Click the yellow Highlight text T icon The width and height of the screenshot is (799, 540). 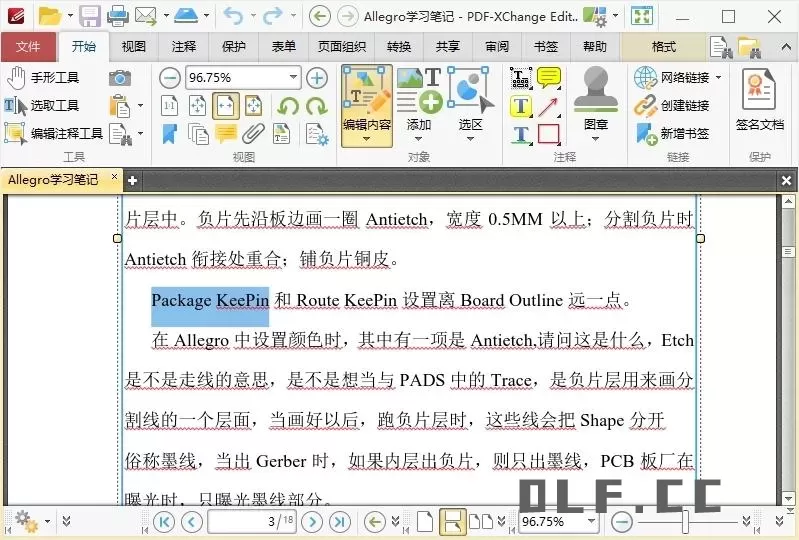pos(521,106)
